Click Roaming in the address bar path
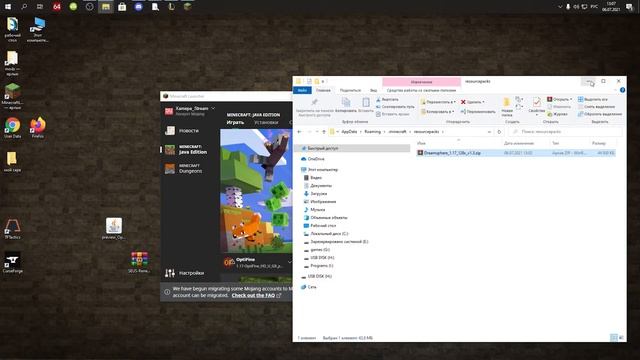The height and width of the screenshot is (360, 640). (x=372, y=132)
